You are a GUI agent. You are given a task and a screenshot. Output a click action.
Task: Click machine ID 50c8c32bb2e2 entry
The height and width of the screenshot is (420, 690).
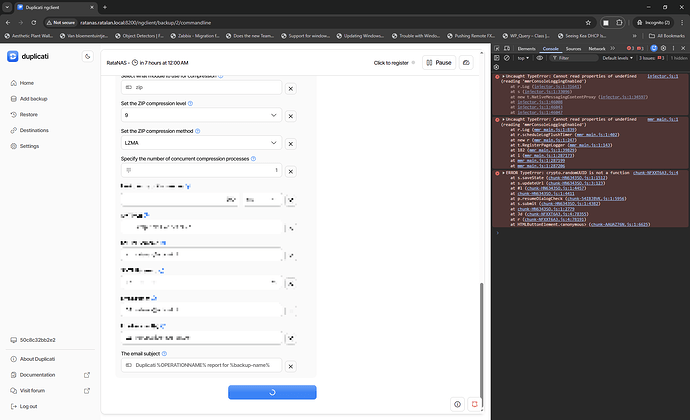(37, 340)
